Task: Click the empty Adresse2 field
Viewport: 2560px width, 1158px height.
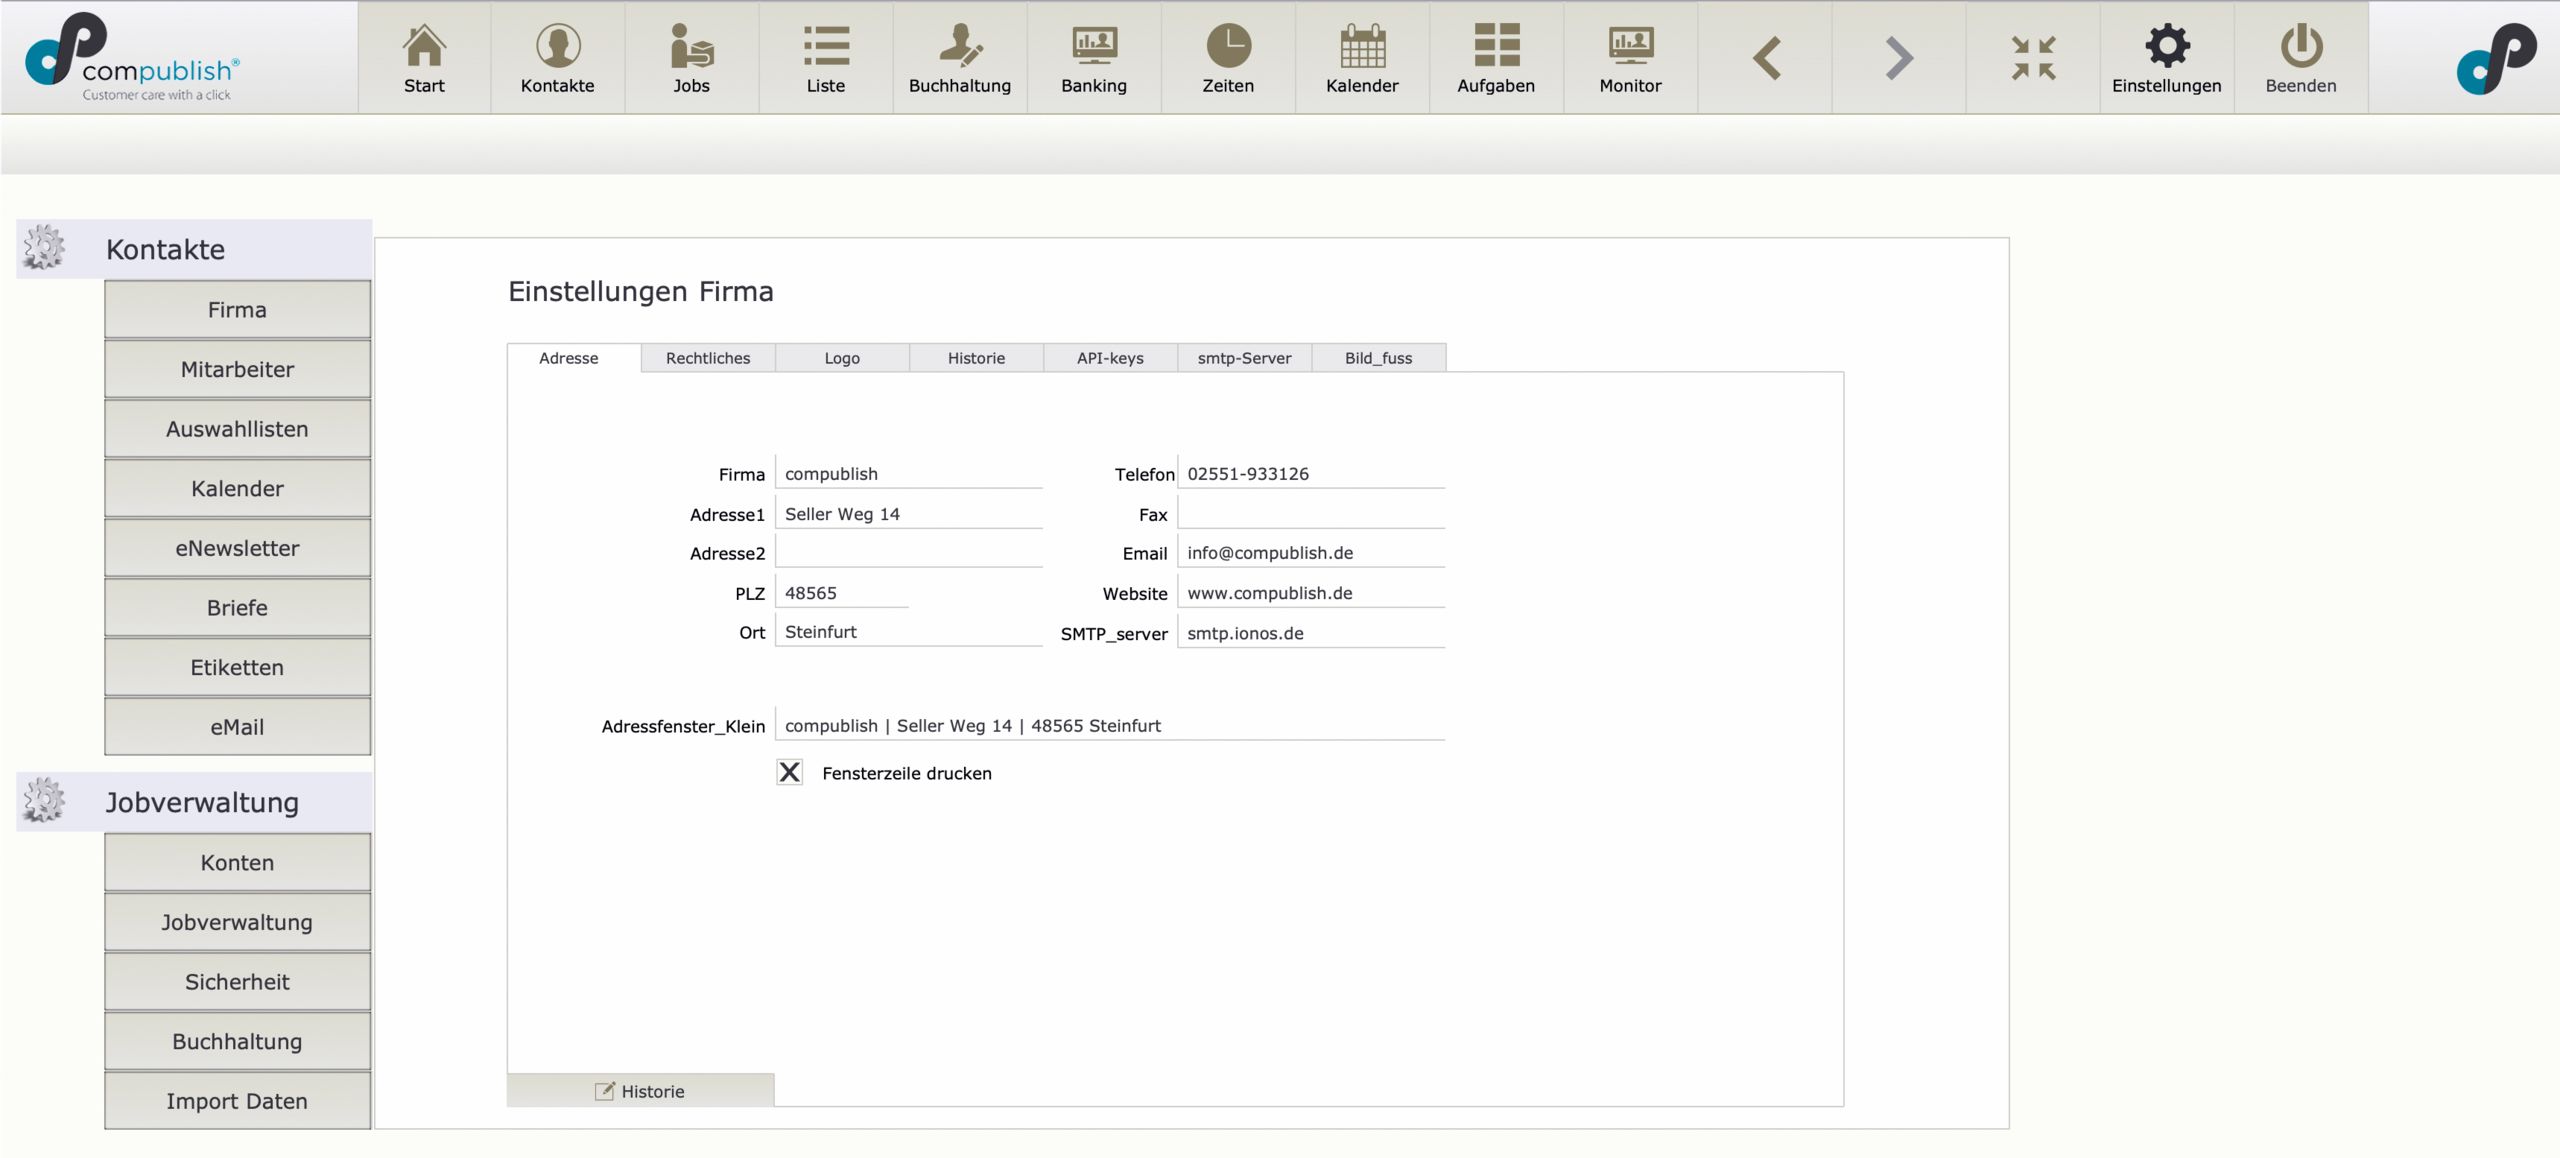Action: click(x=909, y=552)
